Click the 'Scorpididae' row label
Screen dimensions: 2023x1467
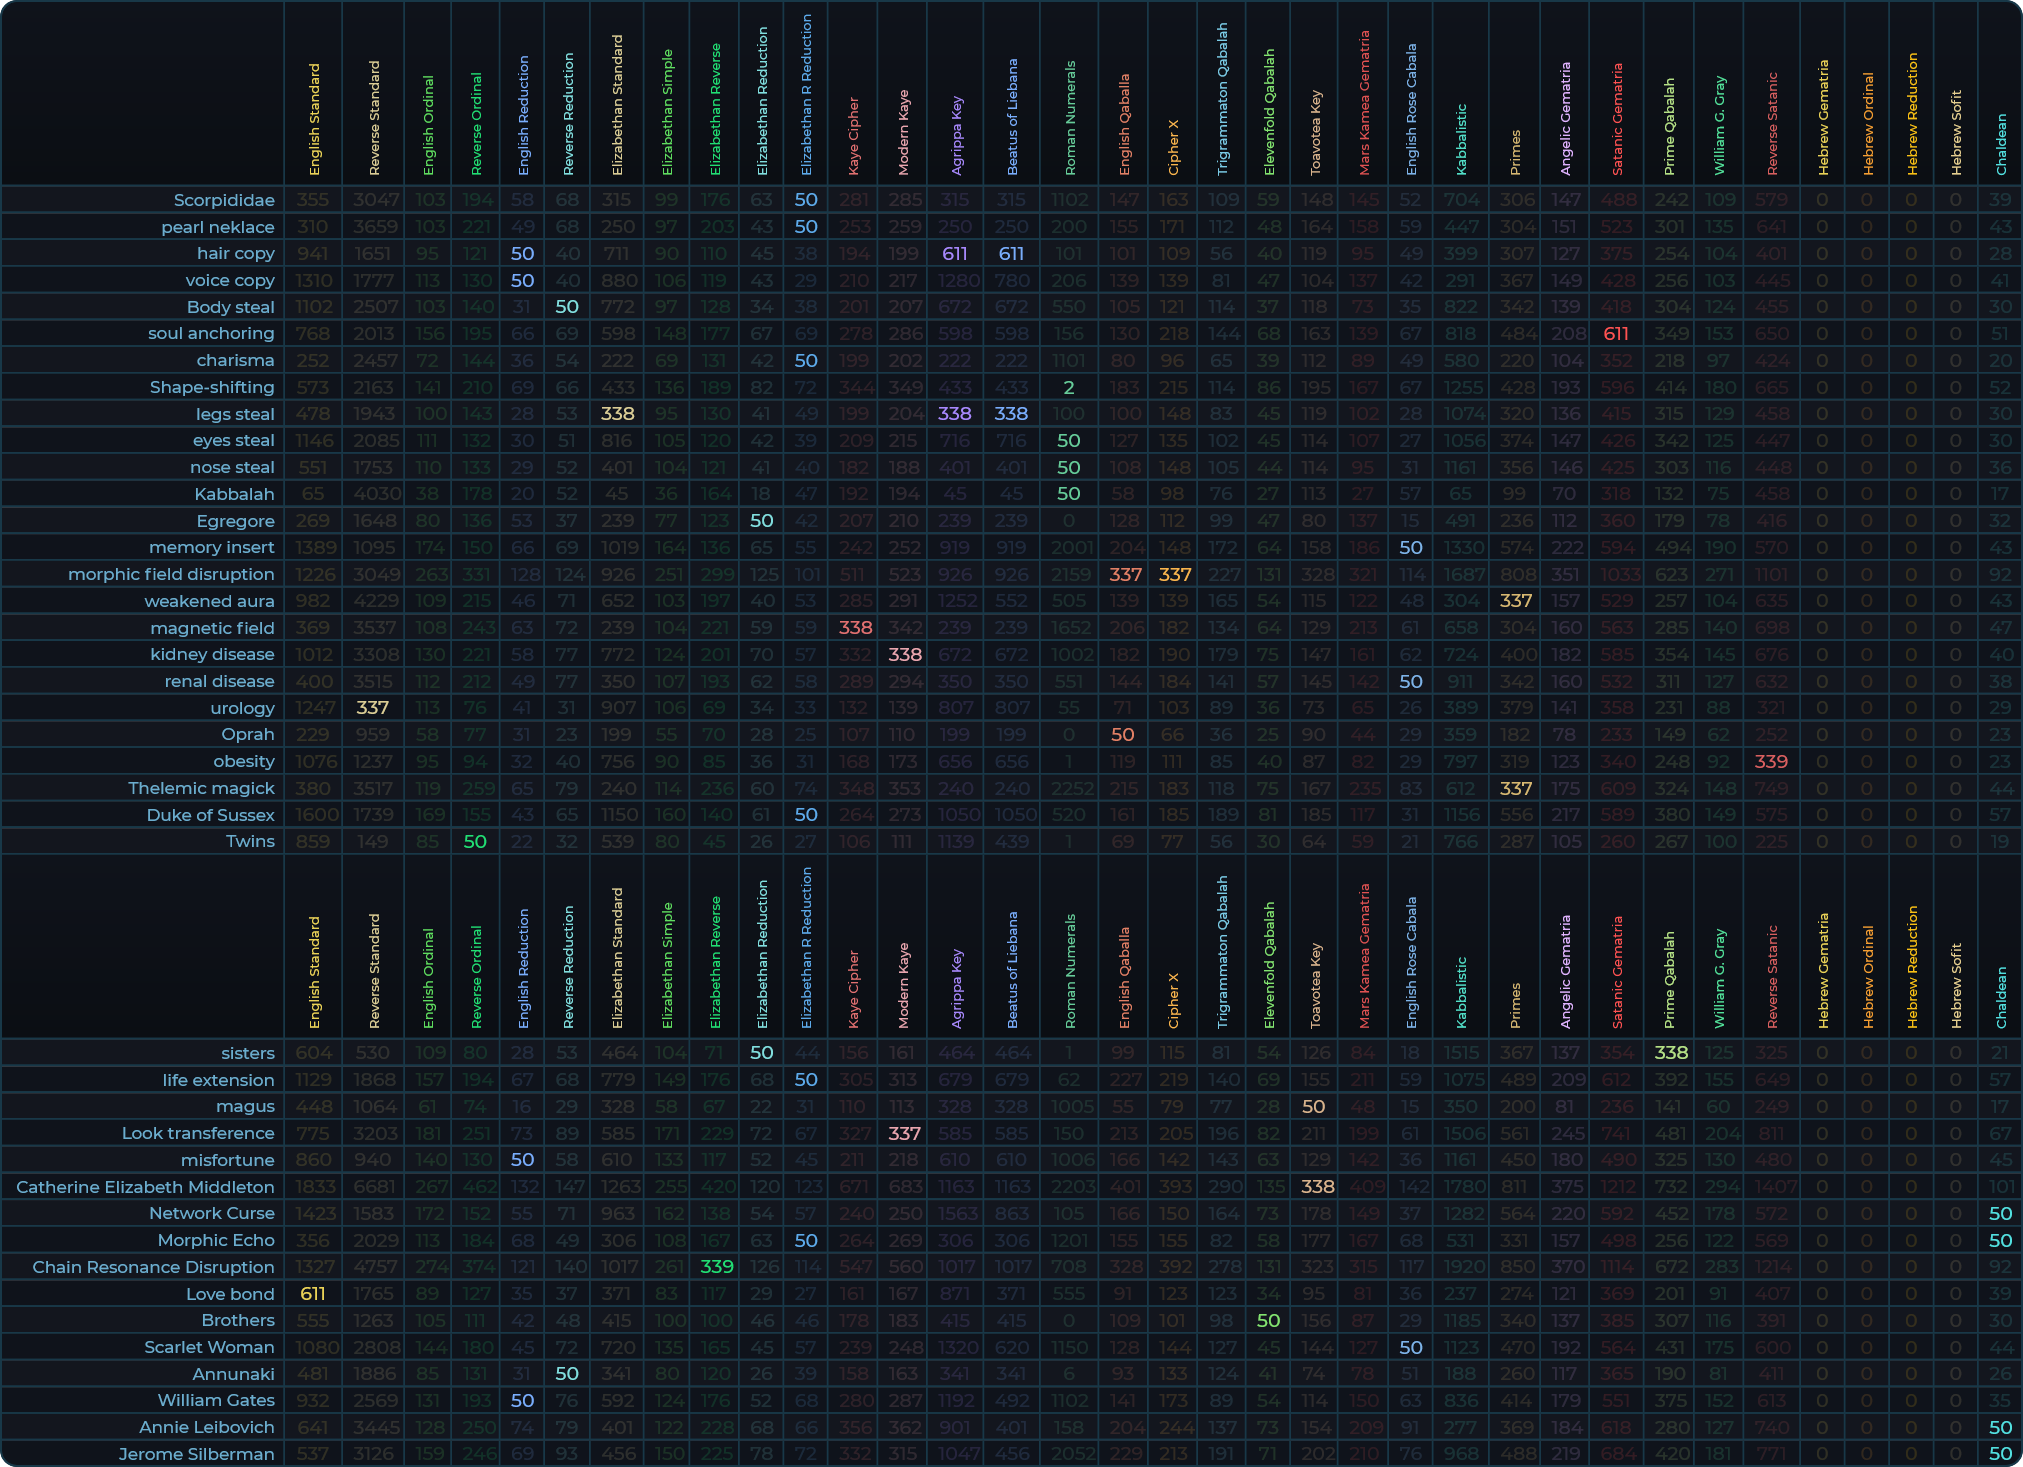223,200
